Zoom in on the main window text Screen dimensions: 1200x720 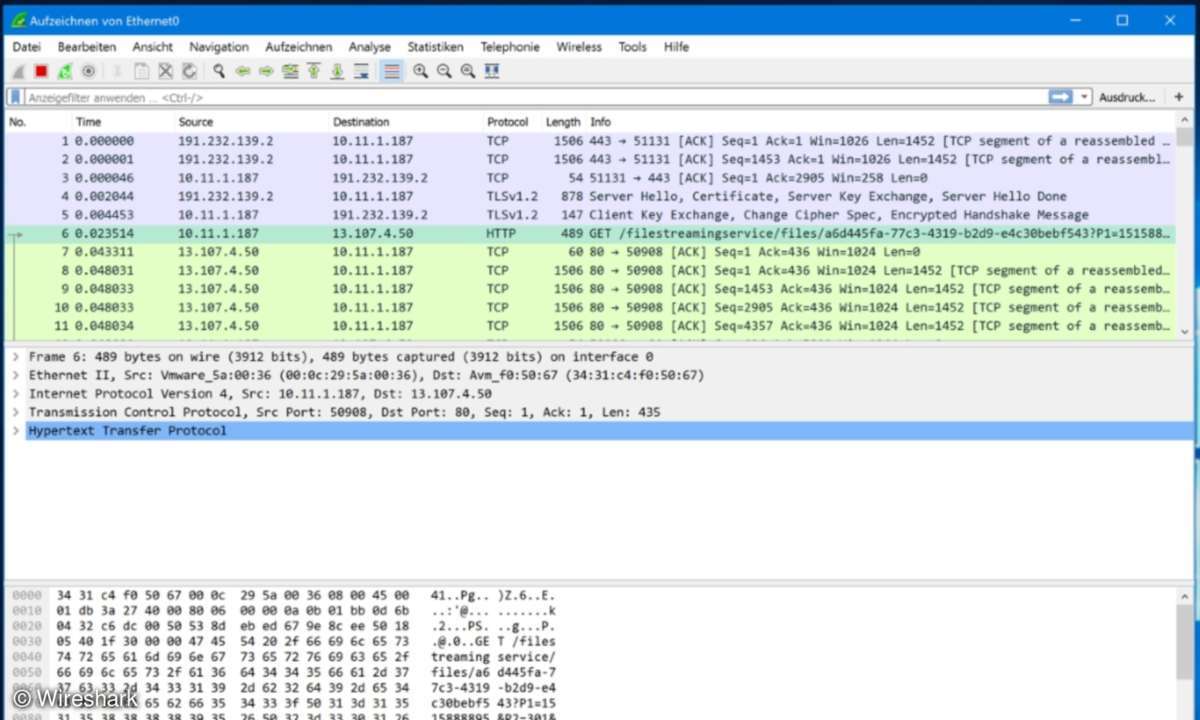tap(420, 71)
